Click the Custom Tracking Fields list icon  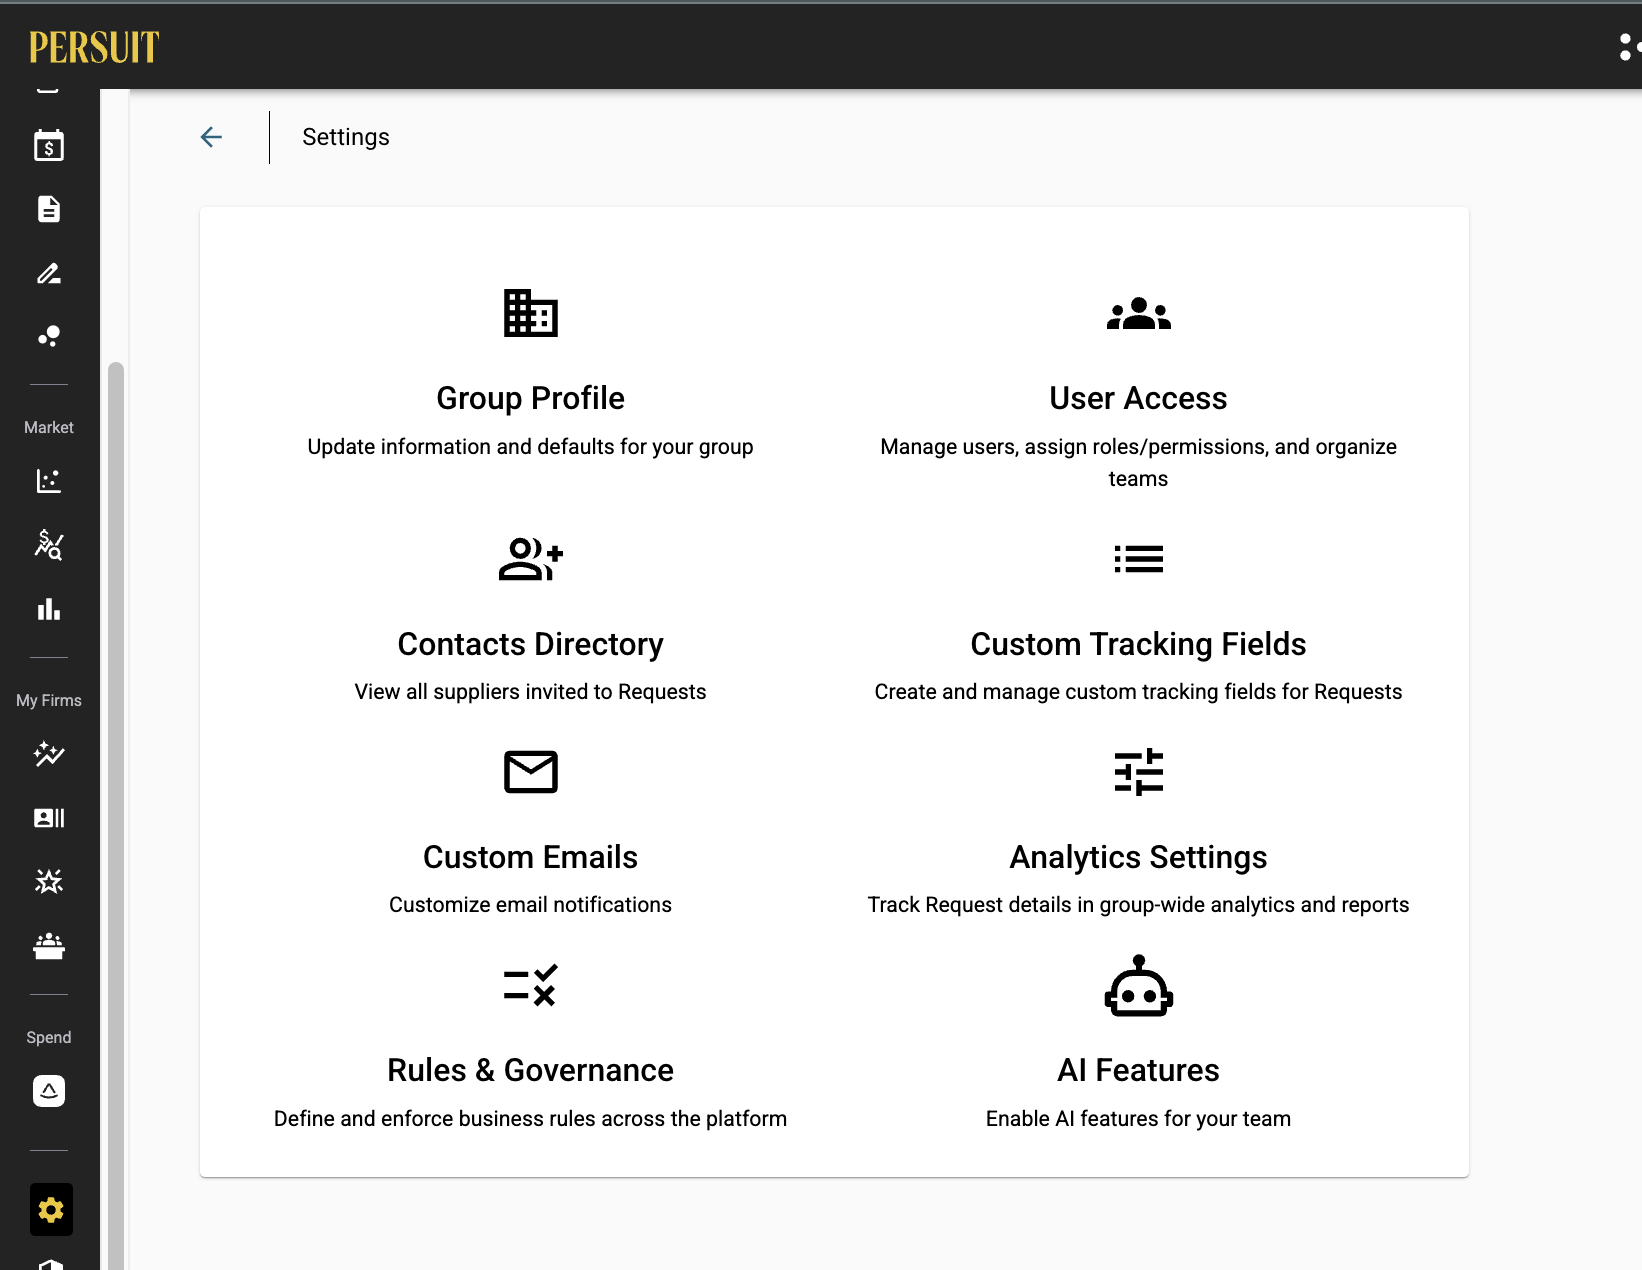[1139, 559]
